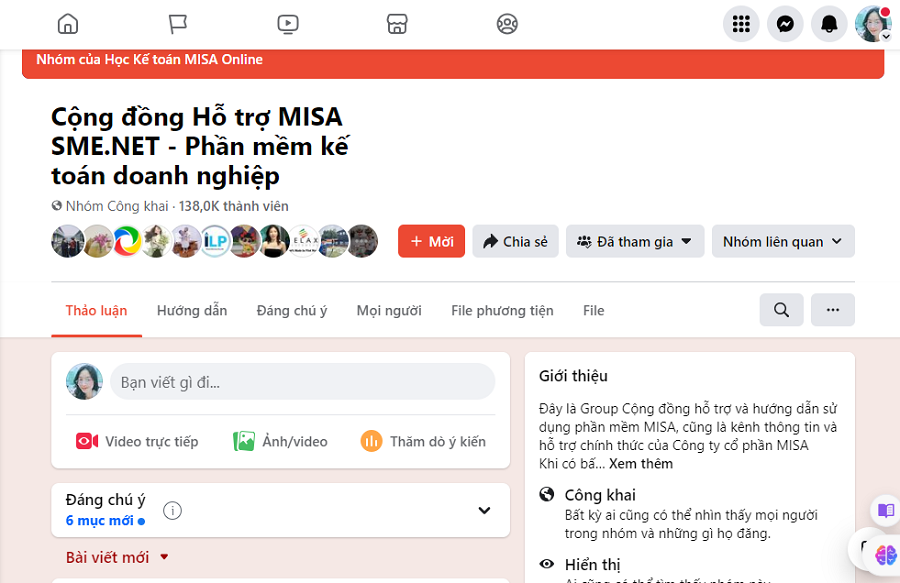Open the brain assistant icon at bottom right

[x=886, y=555]
